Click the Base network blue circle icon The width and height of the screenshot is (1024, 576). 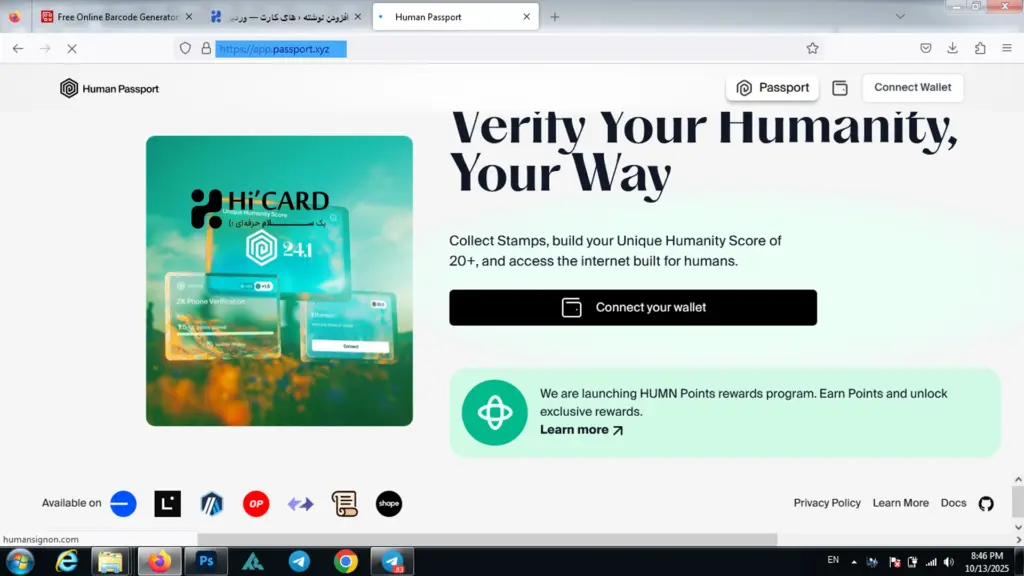pos(123,504)
